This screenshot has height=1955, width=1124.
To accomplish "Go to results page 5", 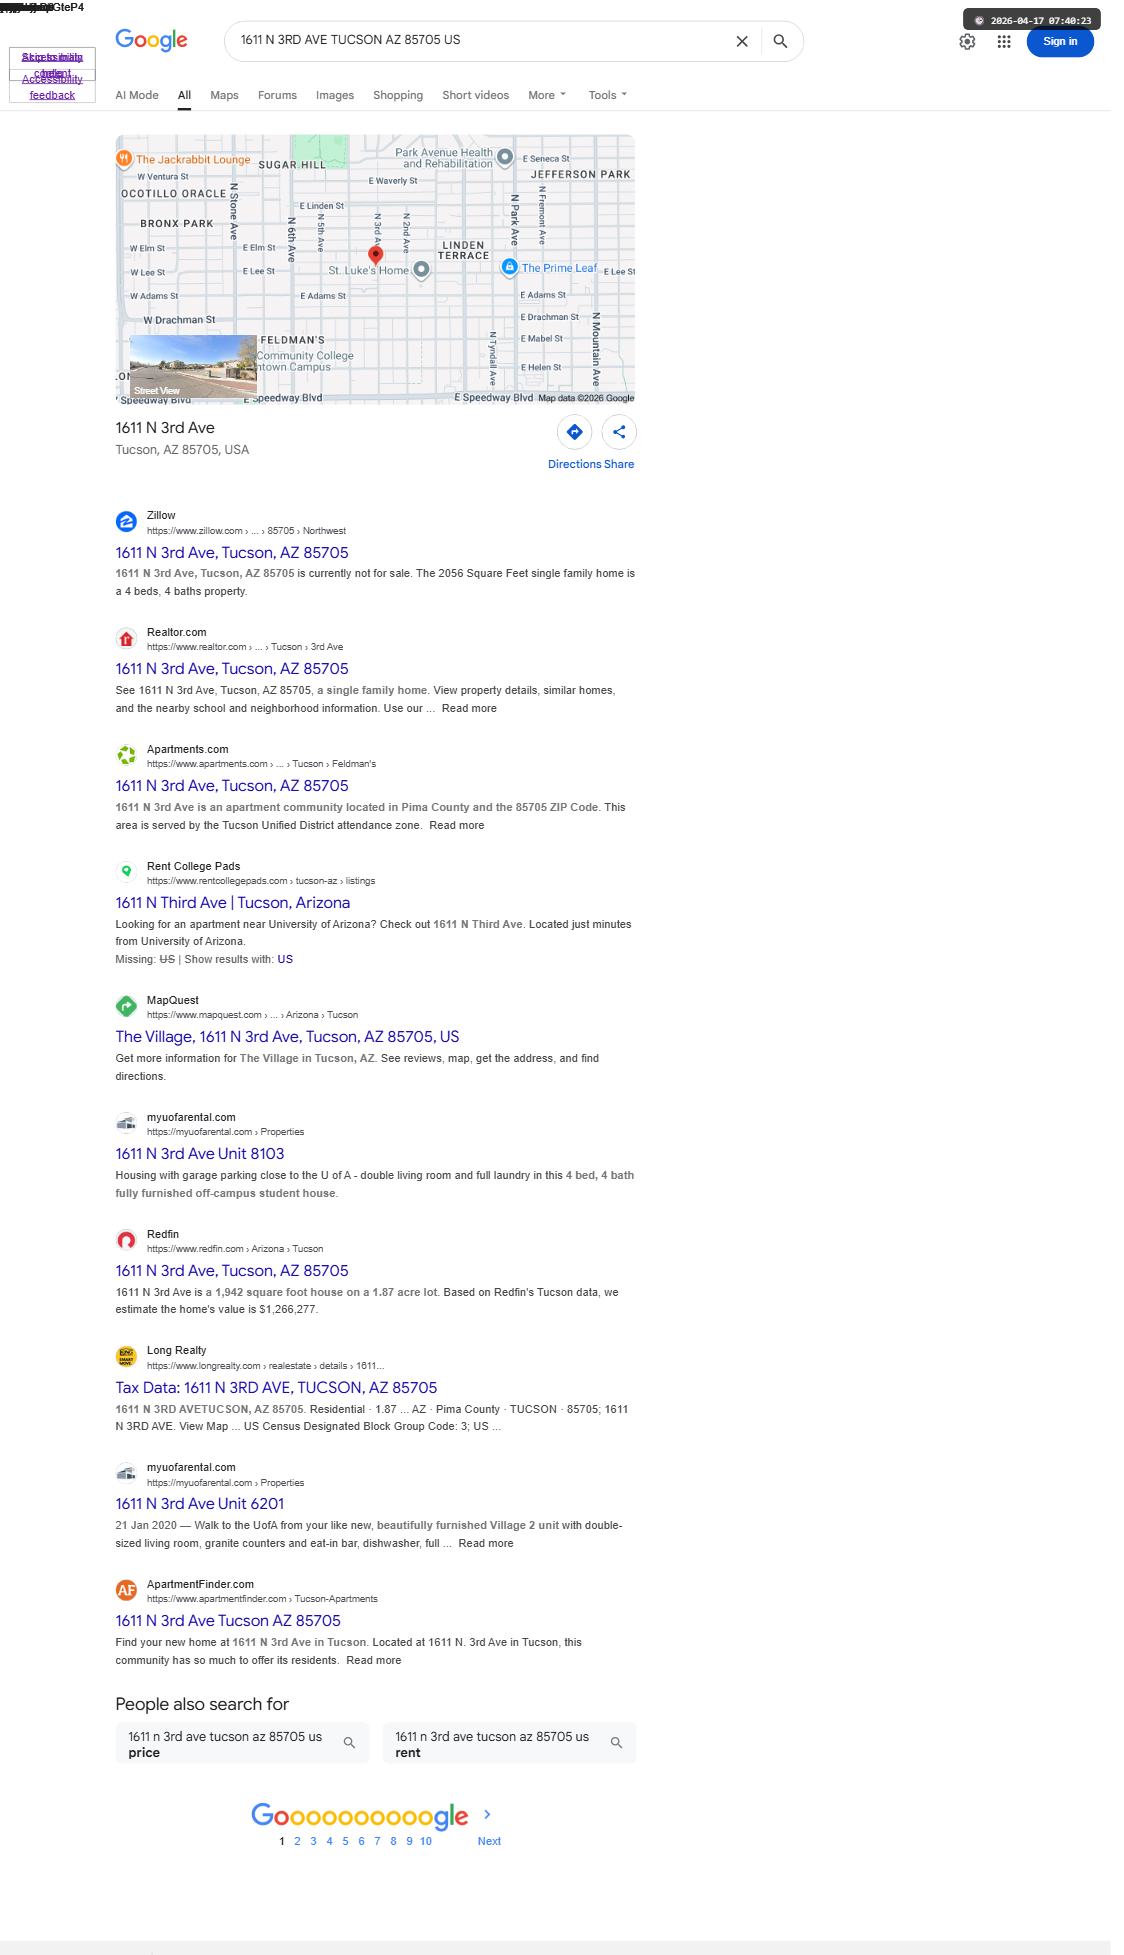I will (x=345, y=1841).
